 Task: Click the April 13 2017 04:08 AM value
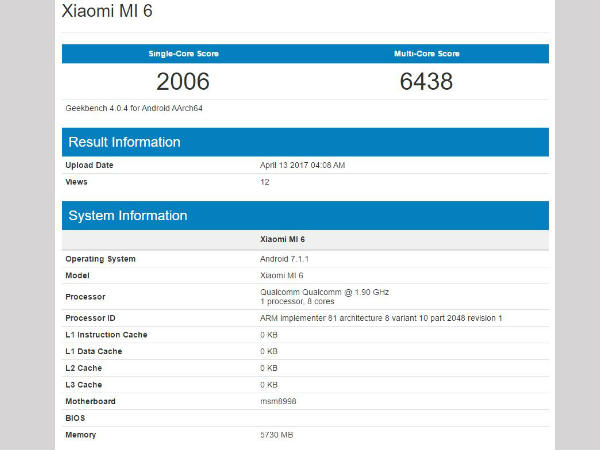[302, 165]
